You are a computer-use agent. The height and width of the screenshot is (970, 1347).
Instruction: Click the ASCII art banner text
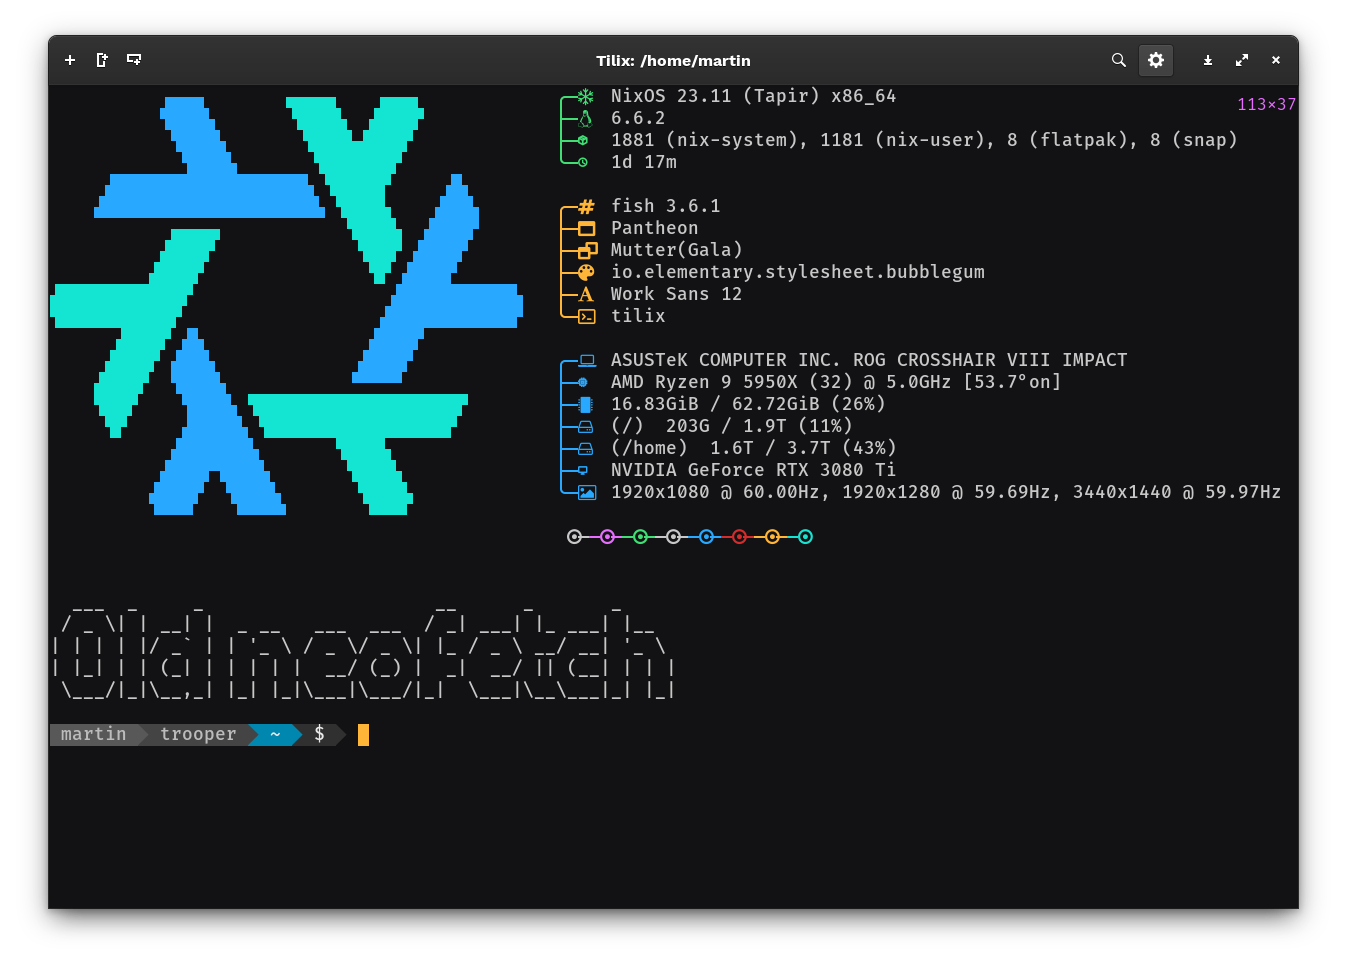click(363, 651)
